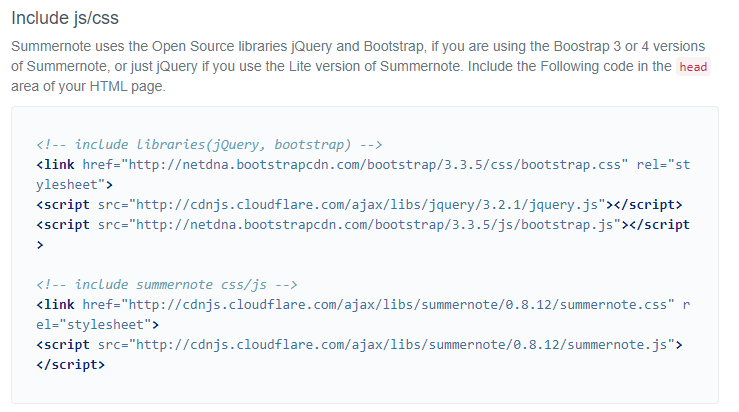The height and width of the screenshot is (412, 739).
Task: Click the bootstrap.css link href line
Action: click(363, 165)
